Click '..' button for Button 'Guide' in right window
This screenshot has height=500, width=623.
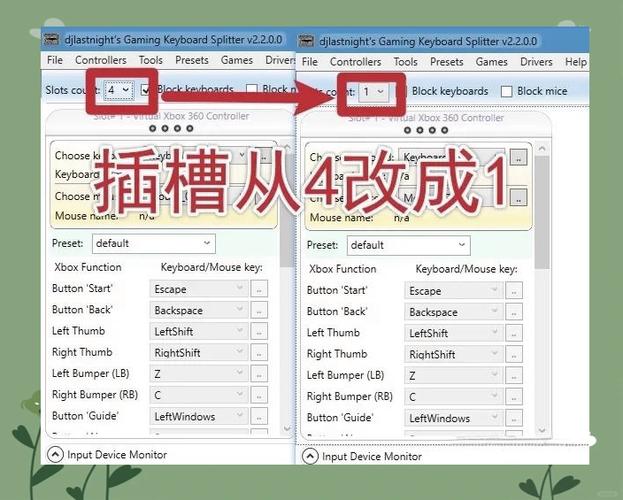(x=514, y=418)
